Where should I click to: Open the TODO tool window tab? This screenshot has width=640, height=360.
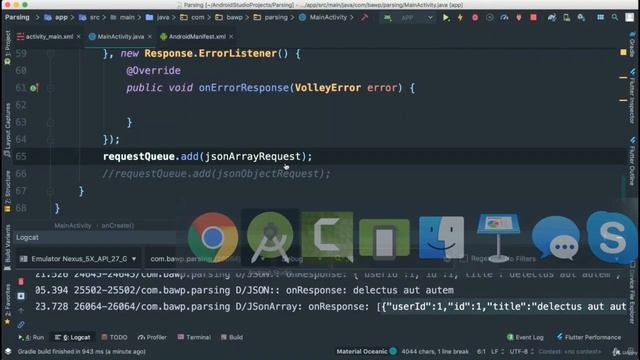(114, 337)
